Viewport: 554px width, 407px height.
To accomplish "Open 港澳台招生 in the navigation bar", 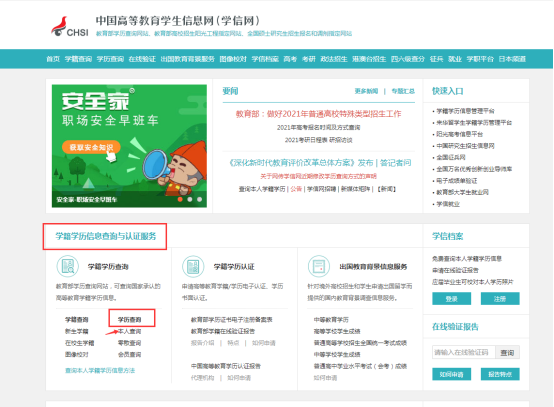I will pyautogui.click(x=369, y=59).
